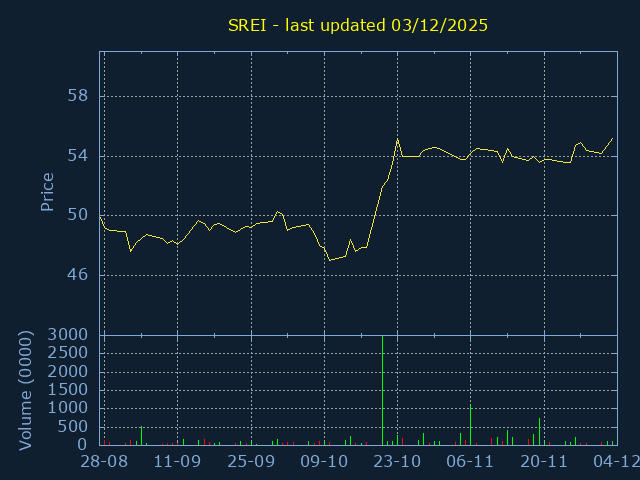Click the 23-10 date label
Viewport: 640px width, 480px height.
(x=397, y=462)
